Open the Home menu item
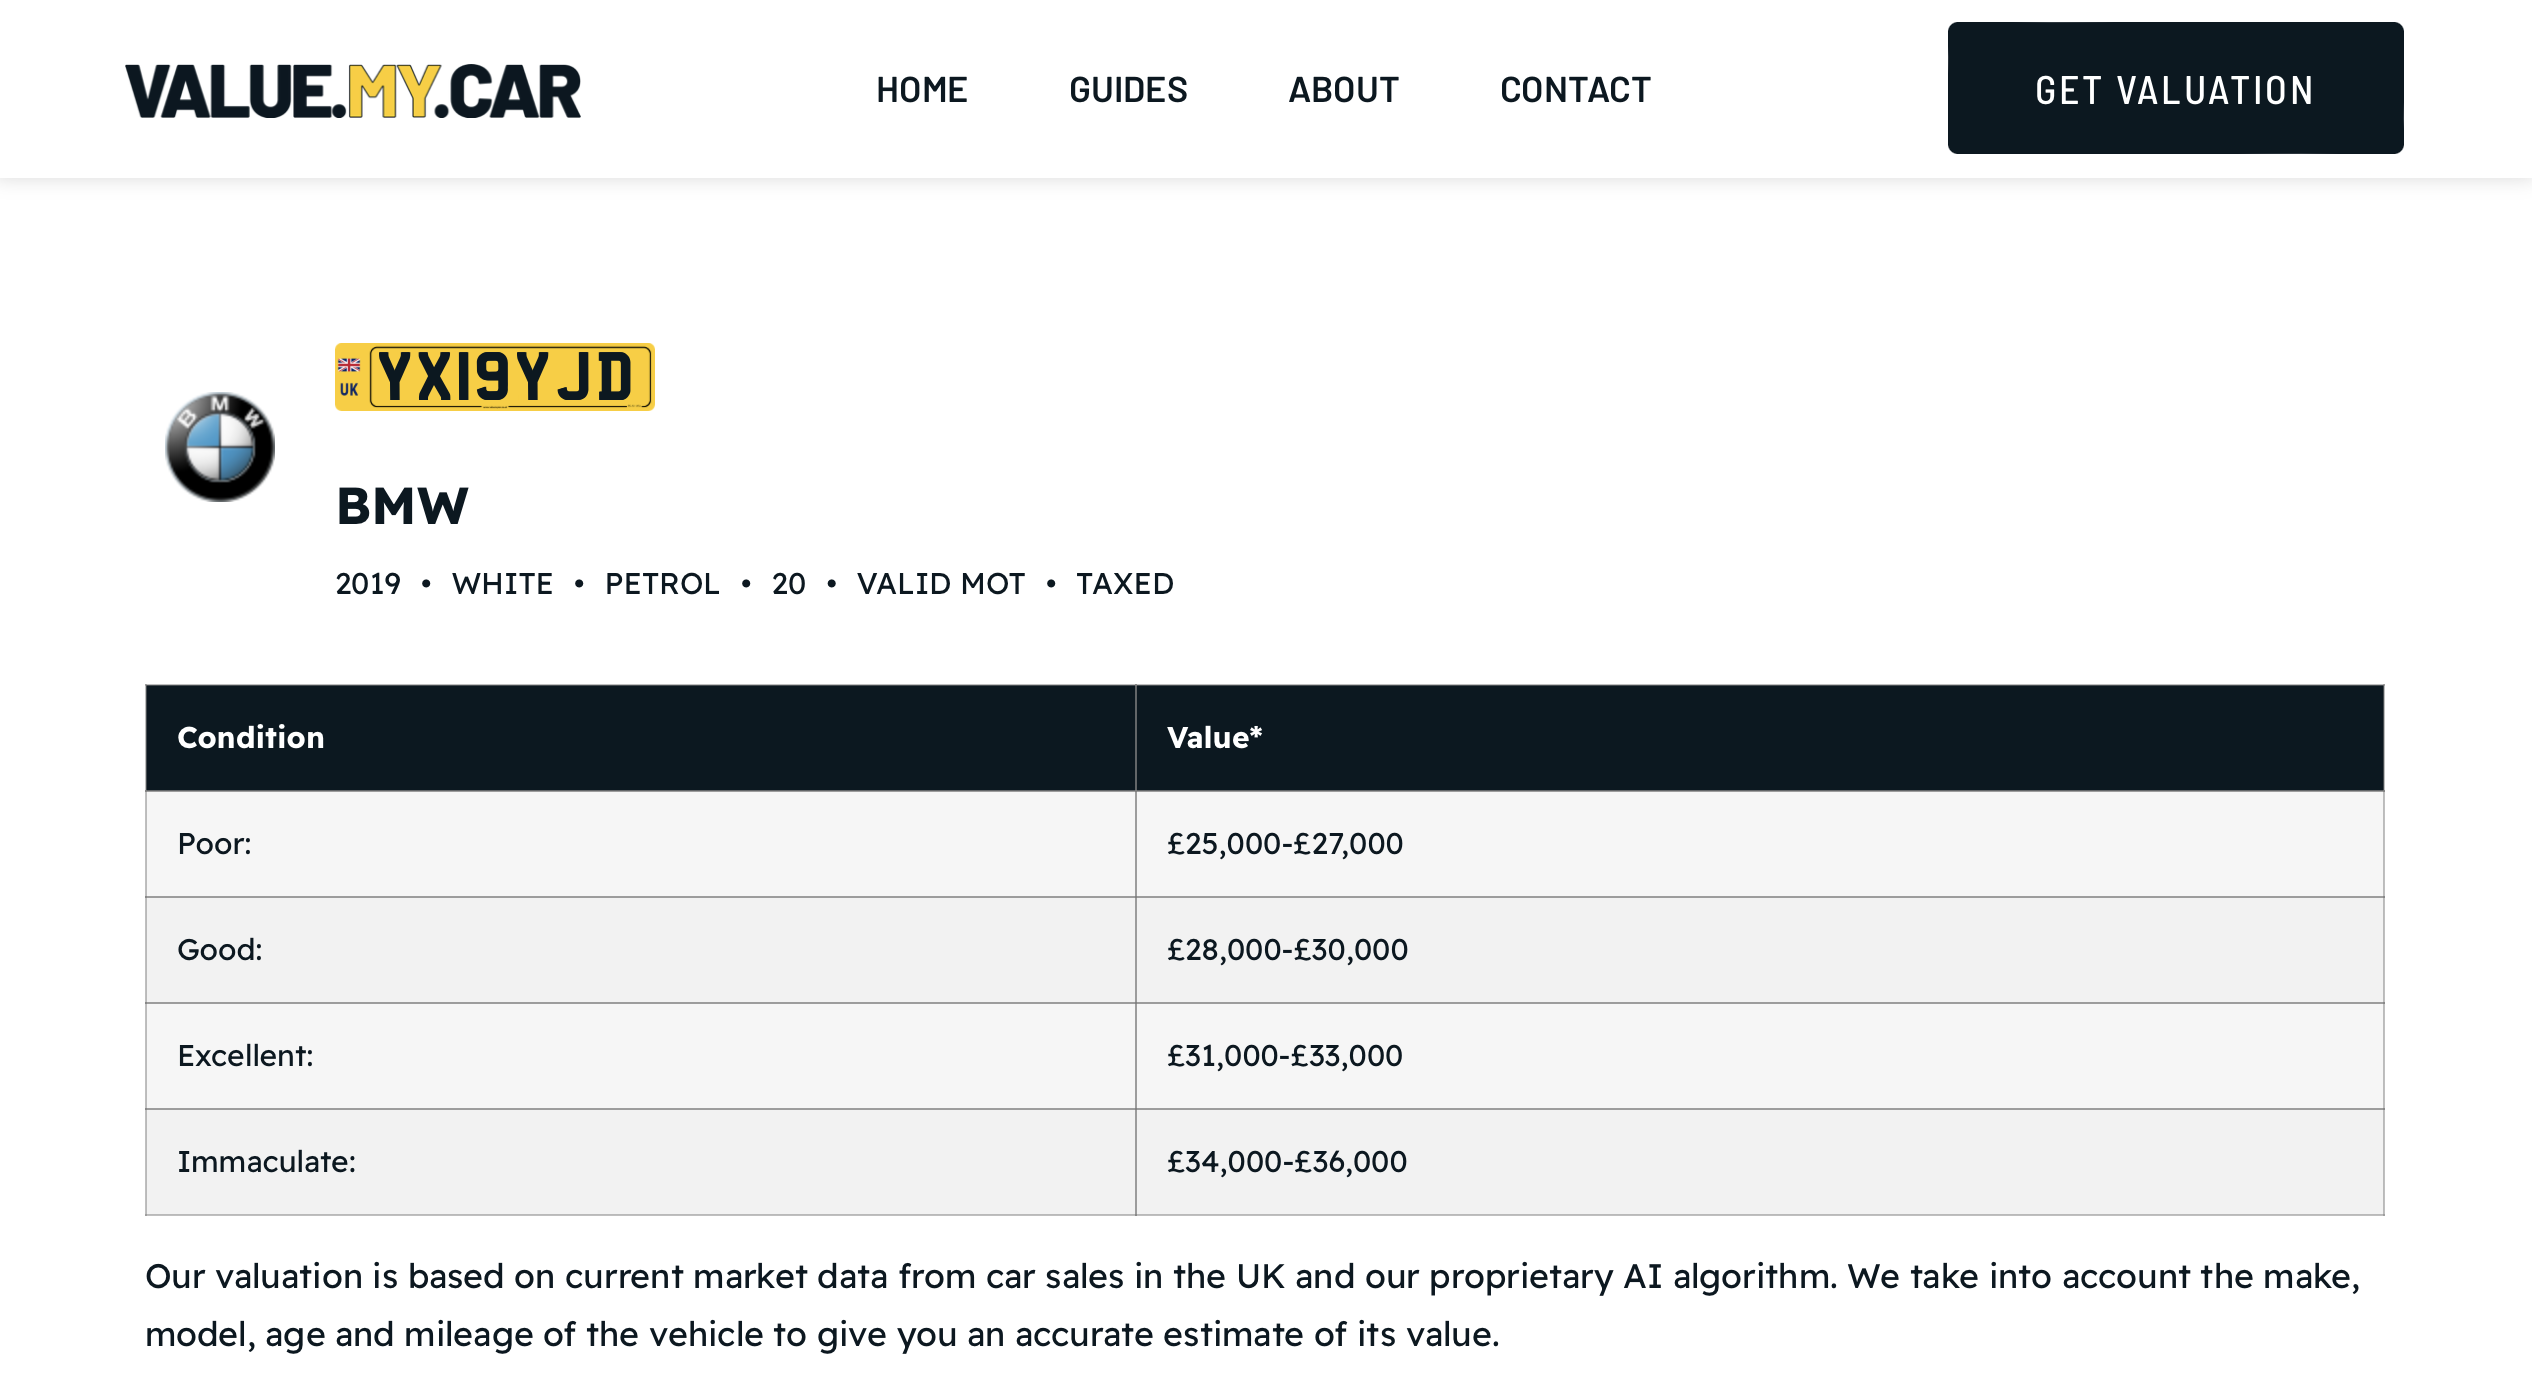Screen dimensions: 2532x1394 pos(921,90)
